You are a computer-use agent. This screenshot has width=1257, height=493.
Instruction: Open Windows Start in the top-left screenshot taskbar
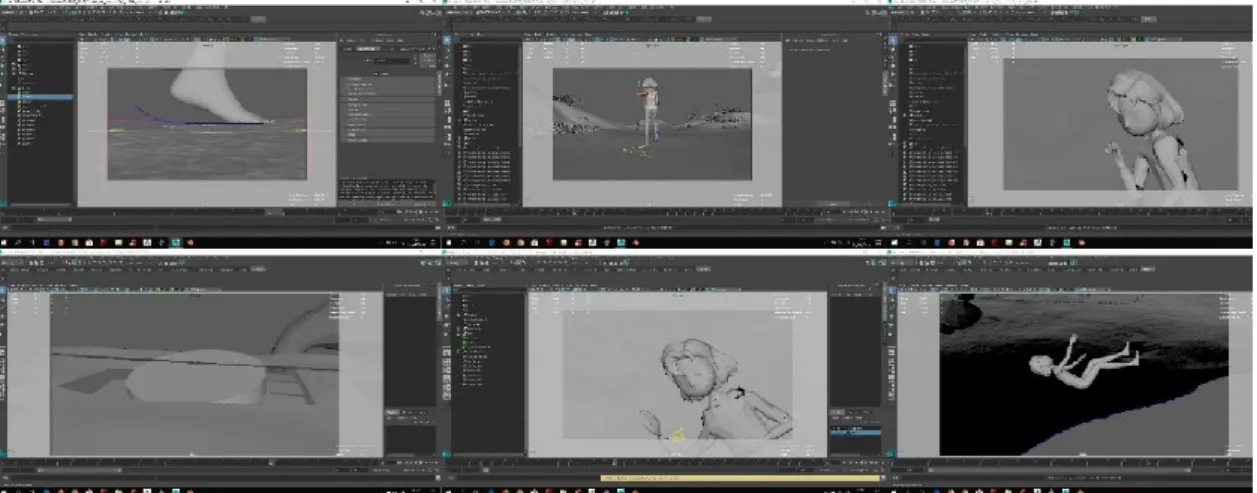[x=5, y=242]
